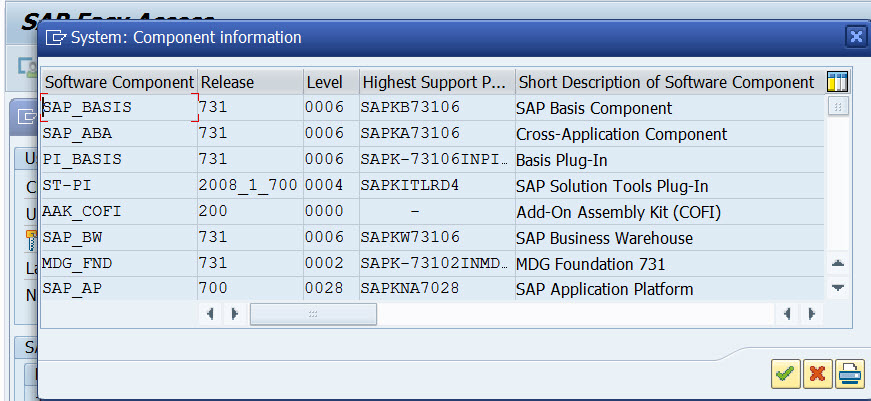Select the MDG_FND cell
The height and width of the screenshot is (401, 871).
[x=119, y=263]
